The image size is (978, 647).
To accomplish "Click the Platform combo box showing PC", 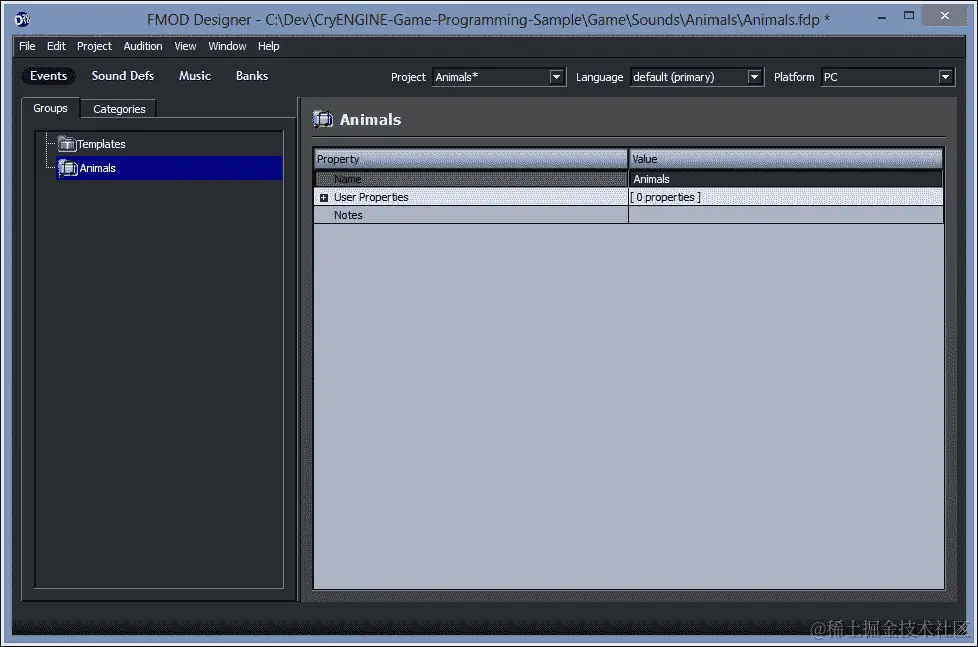I will [x=888, y=77].
